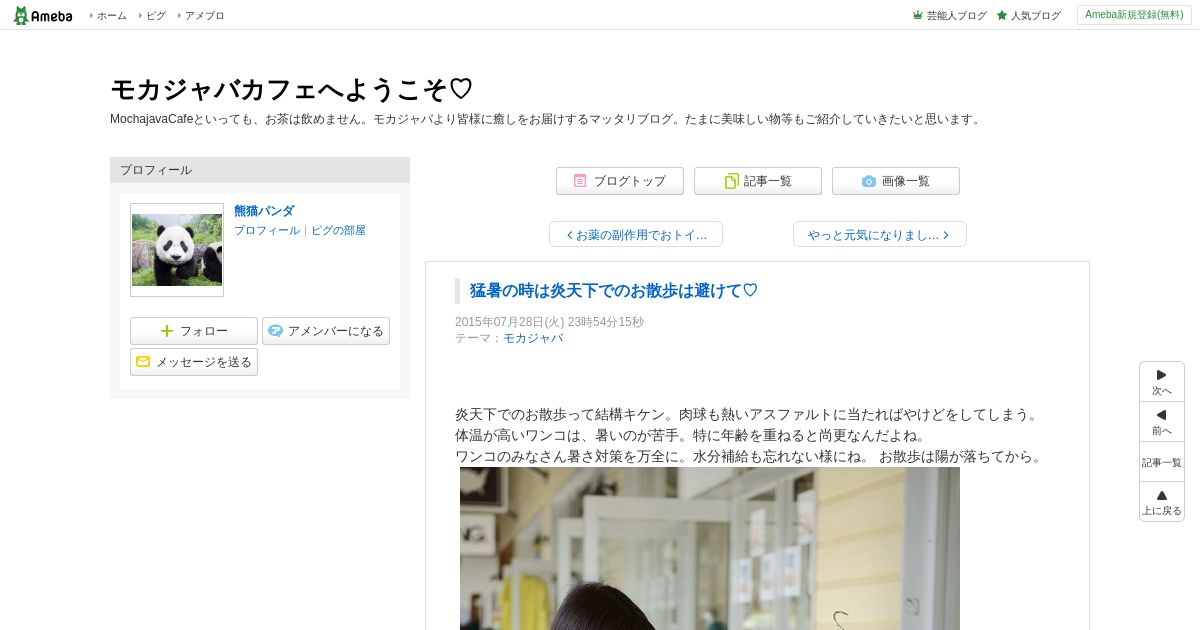Open article title 猛暑の時は炎天下でのお散歩は避けて♡
Screen dimensions: 1200x630
614,291
